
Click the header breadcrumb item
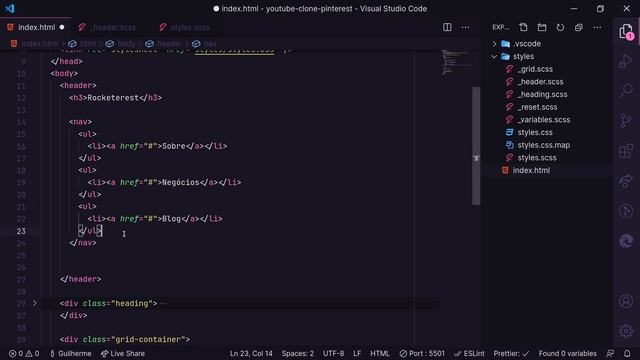169,44
